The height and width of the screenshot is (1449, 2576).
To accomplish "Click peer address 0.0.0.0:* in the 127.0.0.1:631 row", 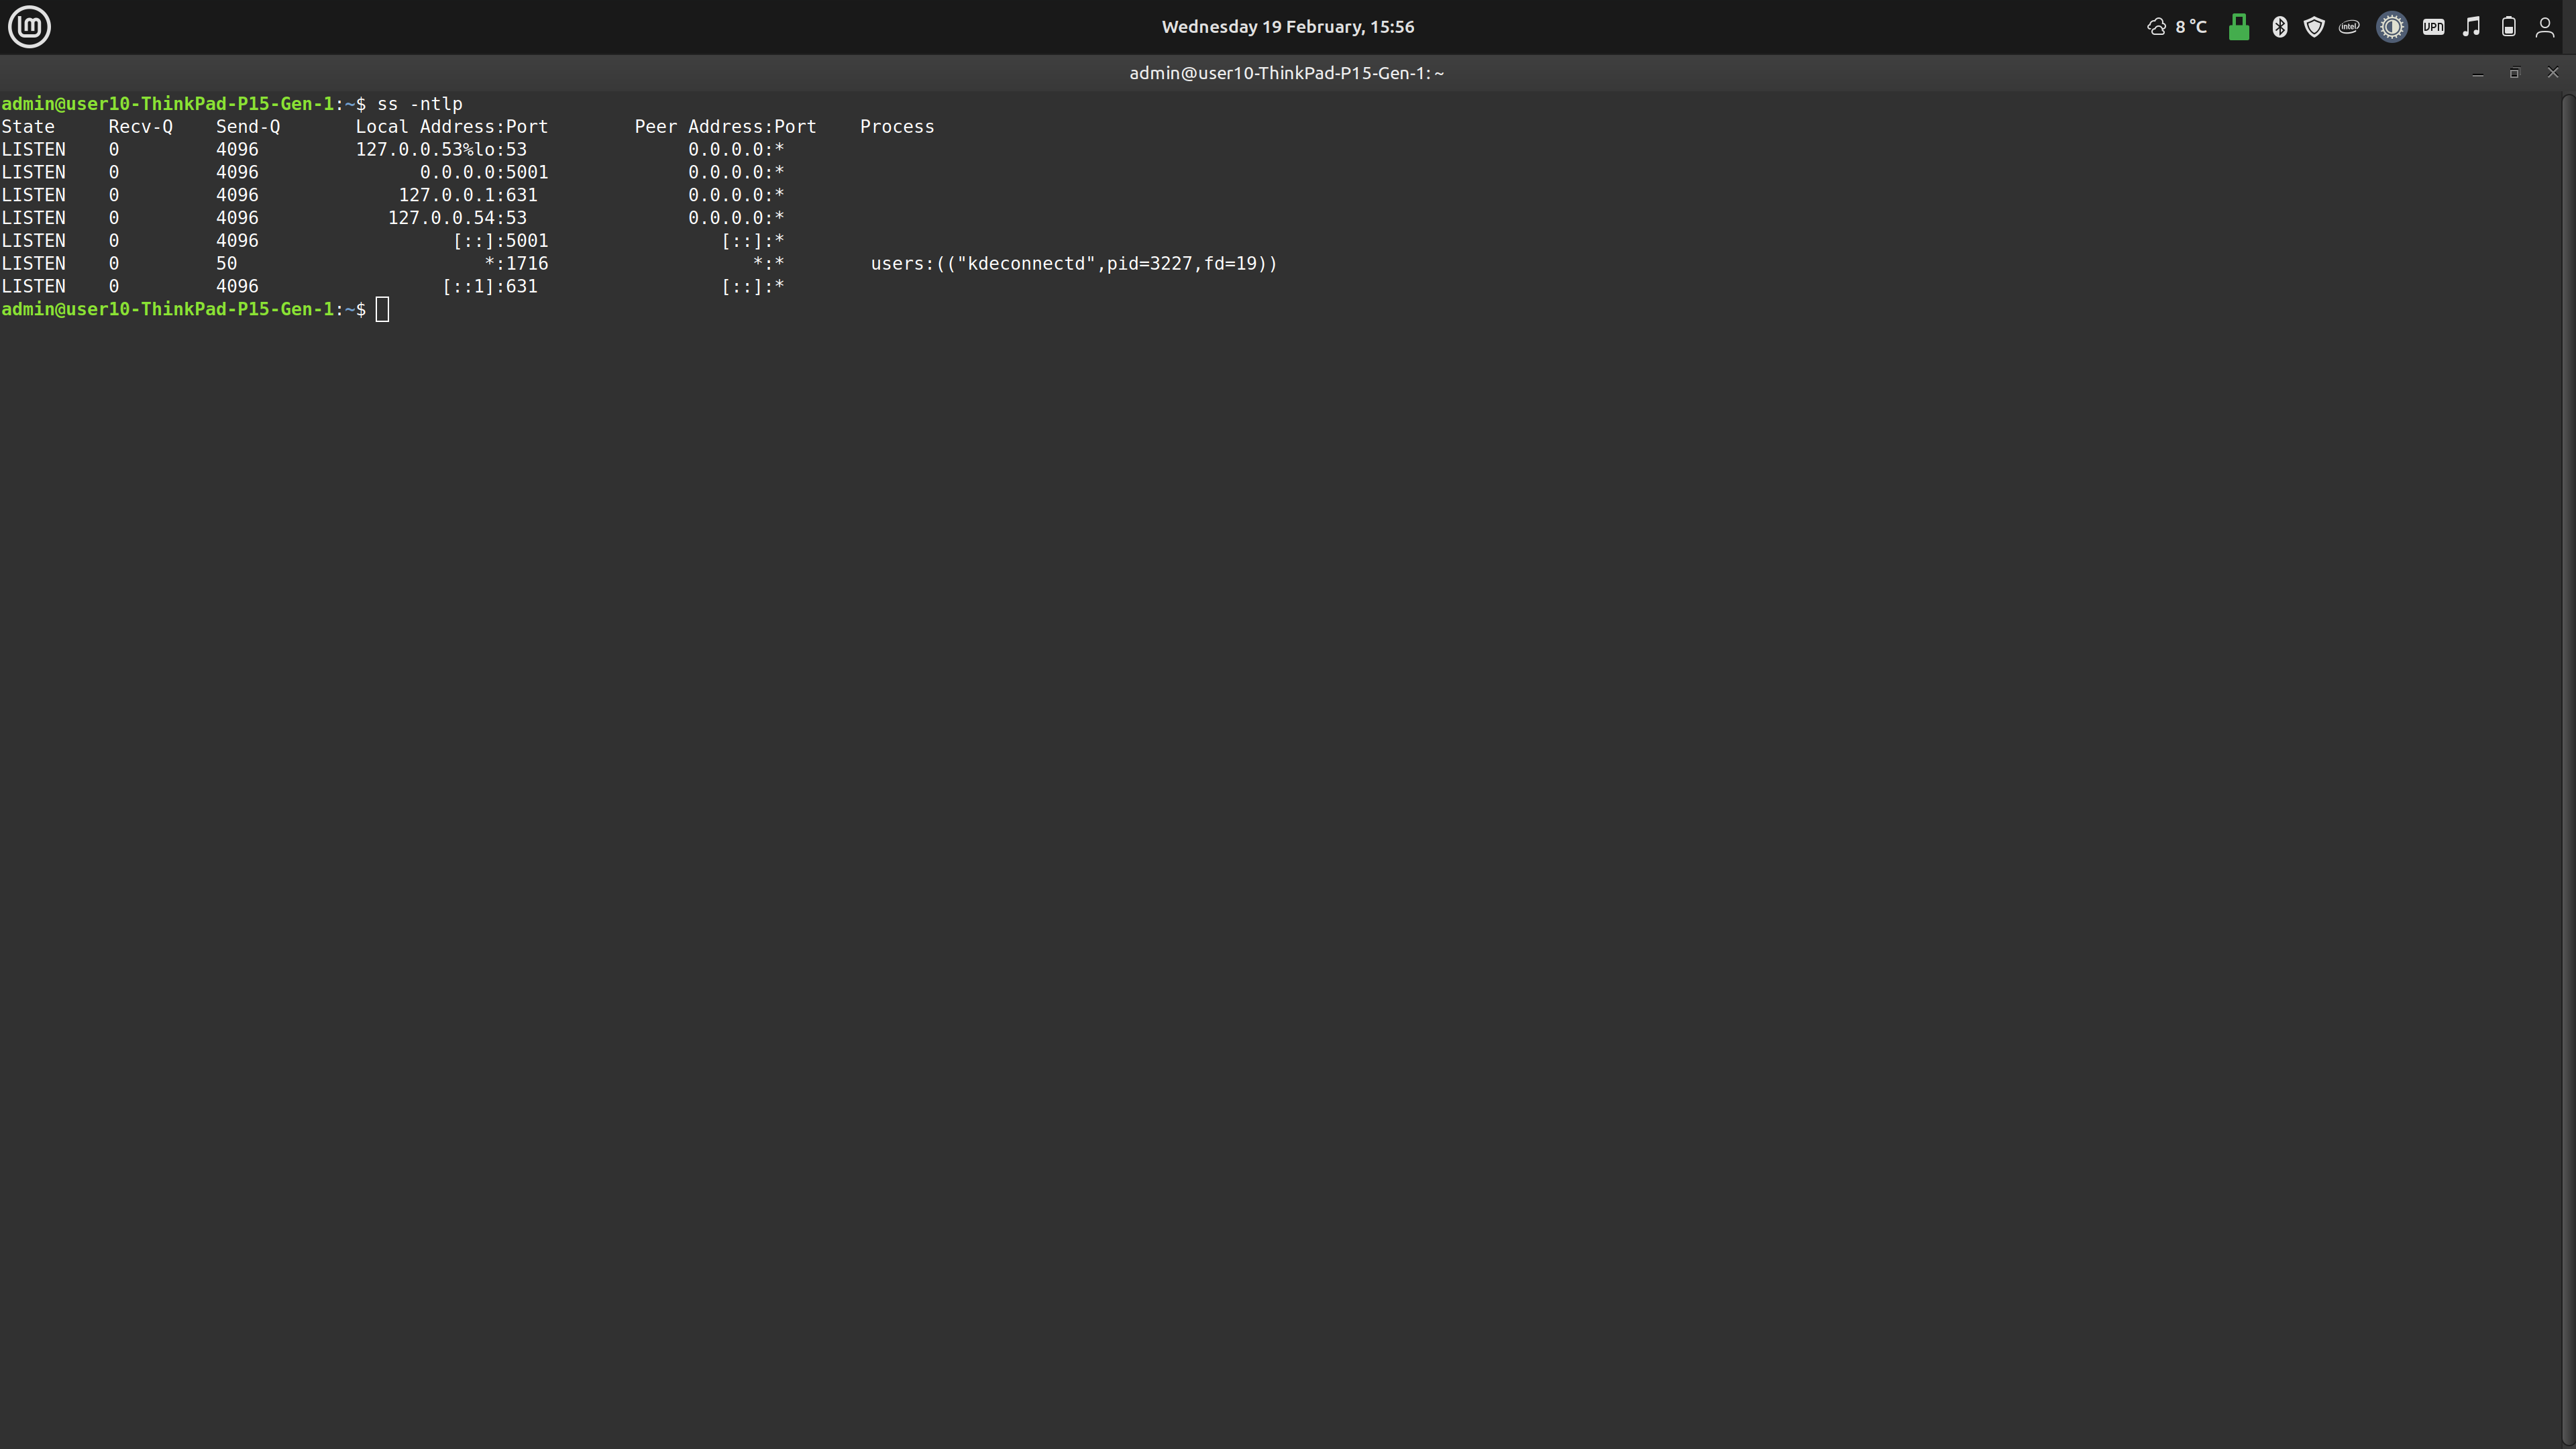I will (736, 196).
